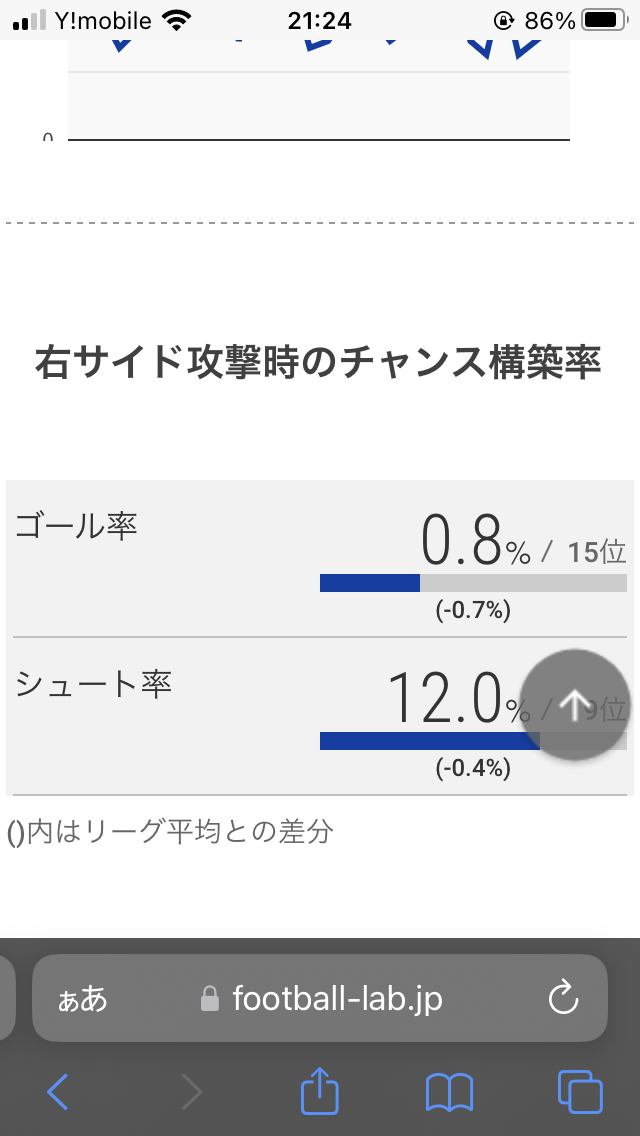Tap the 21:24 clock in status bar
The height and width of the screenshot is (1136, 640).
pos(319,20)
